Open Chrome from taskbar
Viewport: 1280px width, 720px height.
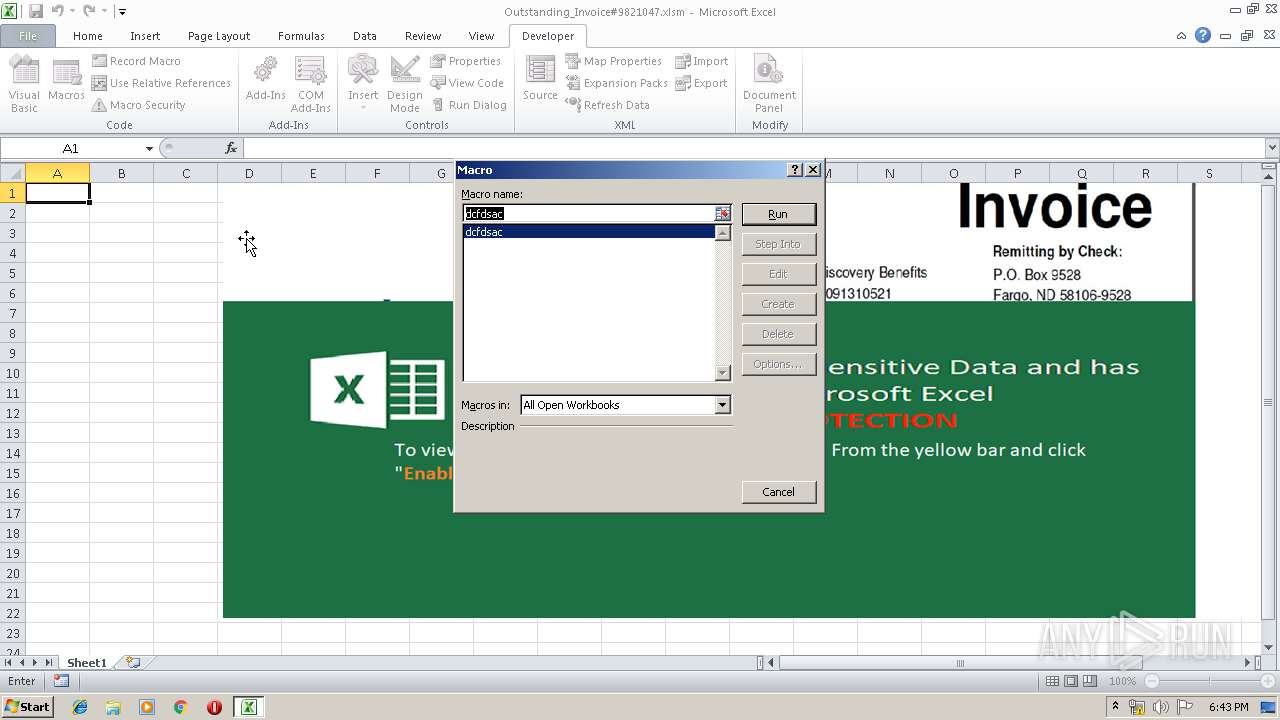pyautogui.click(x=180, y=707)
